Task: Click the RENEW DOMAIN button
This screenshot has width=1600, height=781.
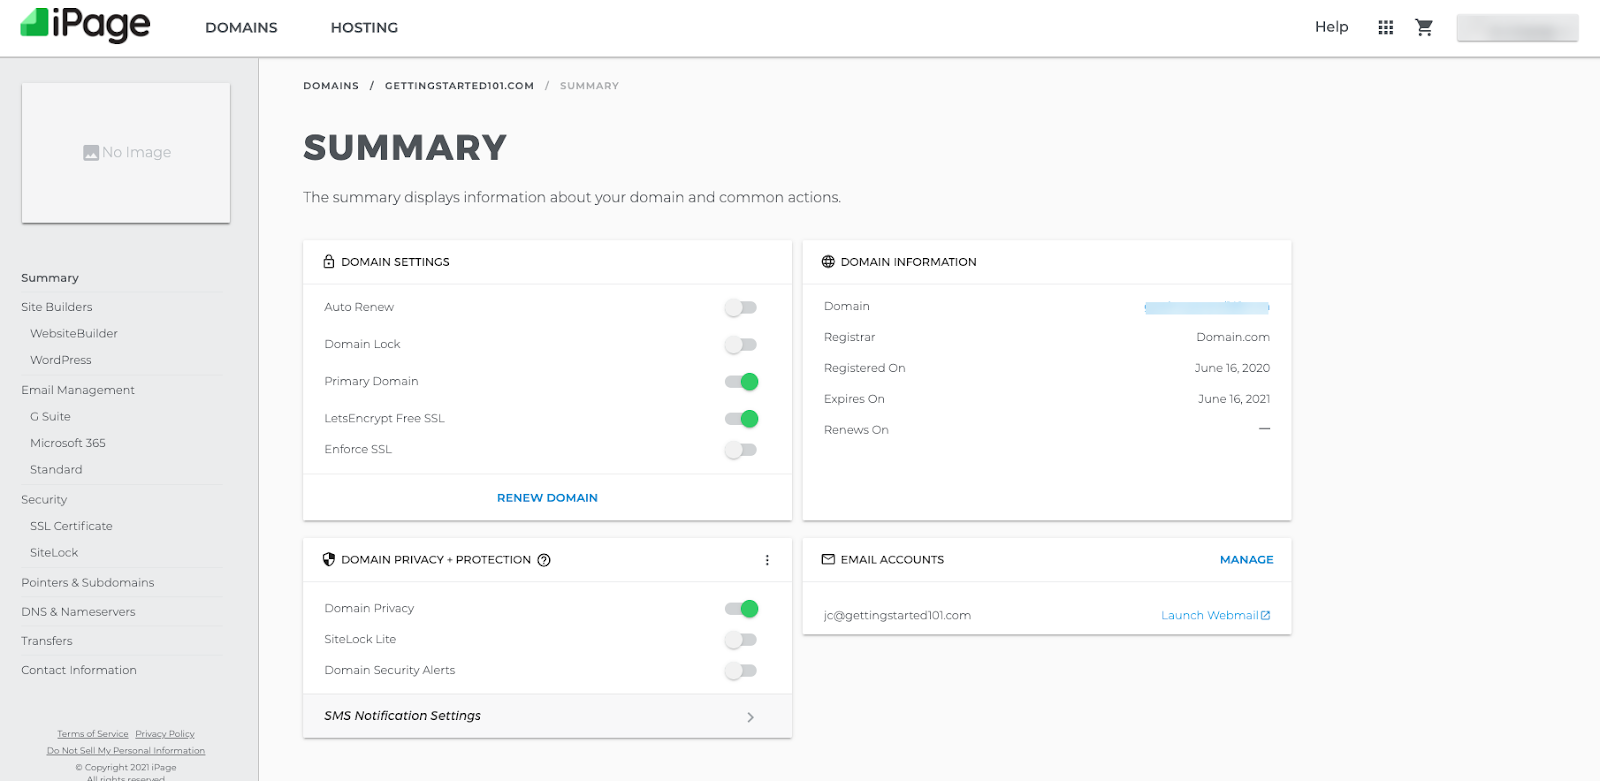Action: [547, 498]
